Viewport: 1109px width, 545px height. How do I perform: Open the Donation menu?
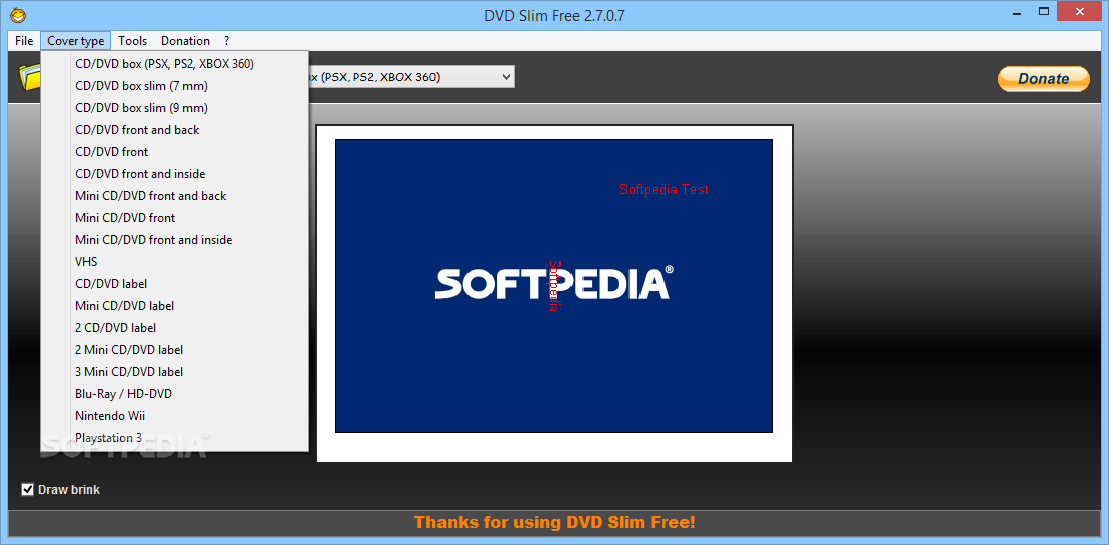click(x=185, y=40)
